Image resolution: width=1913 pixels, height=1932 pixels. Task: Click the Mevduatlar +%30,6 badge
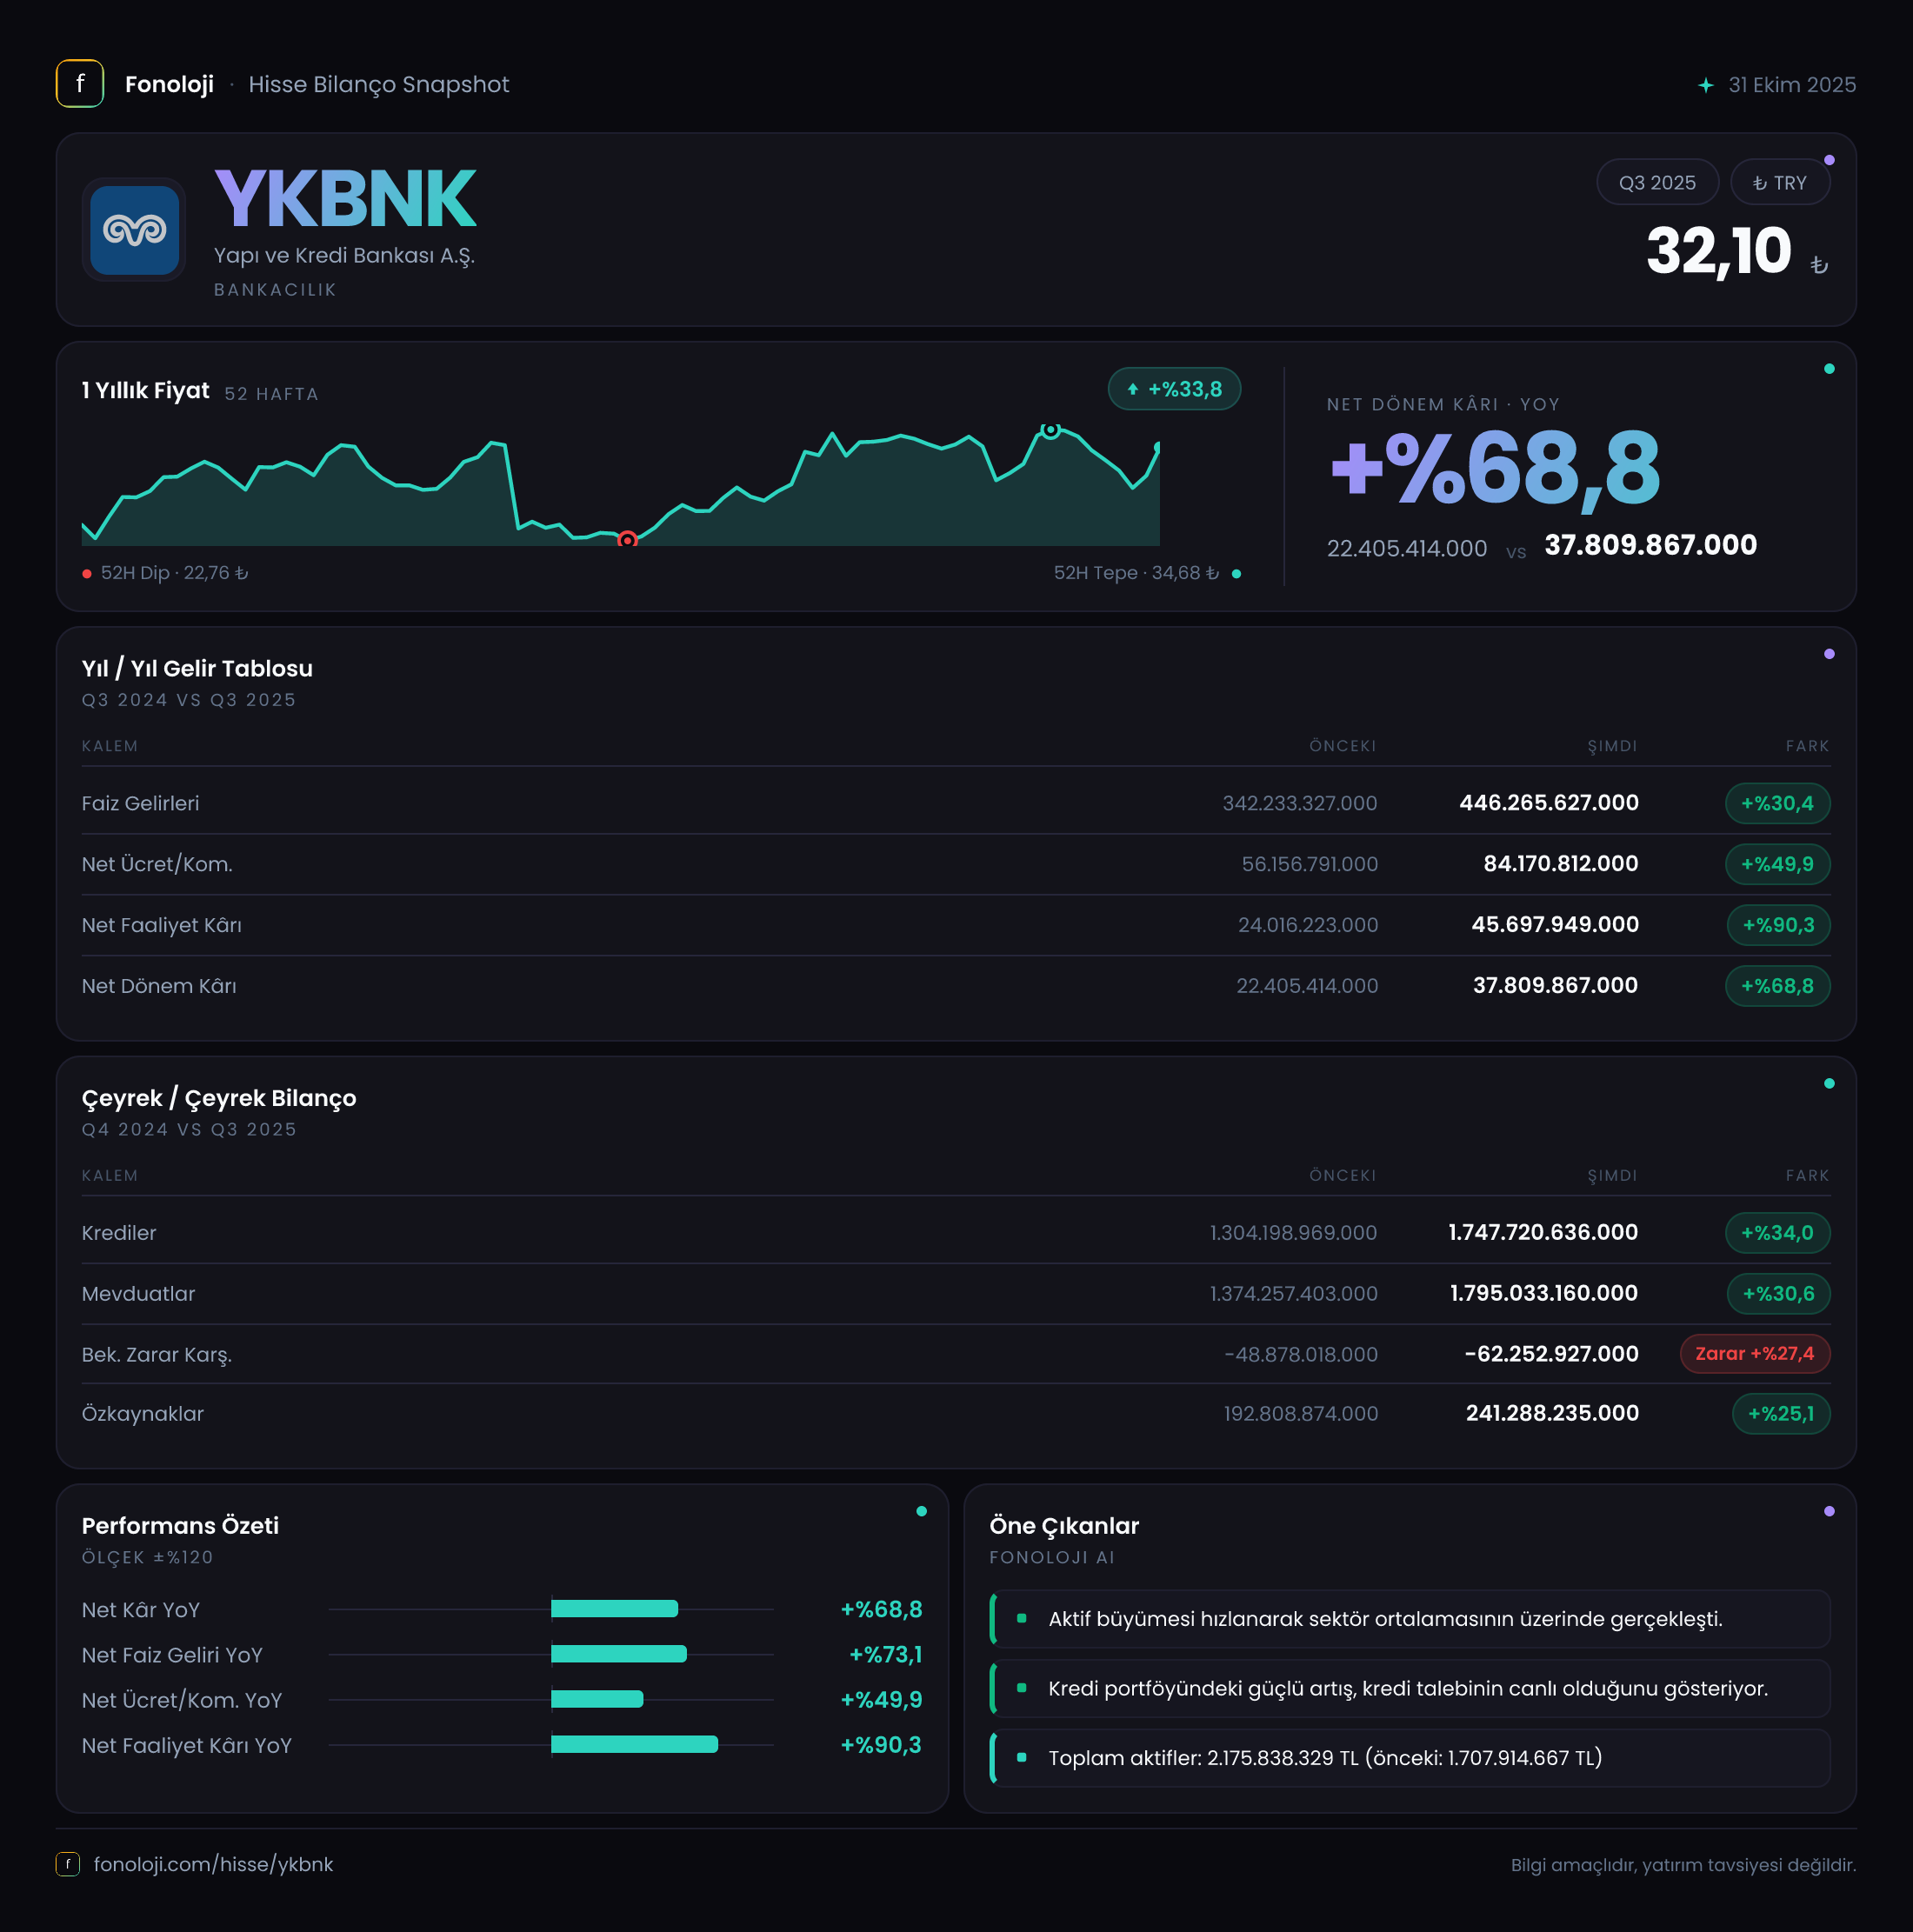1778,1294
